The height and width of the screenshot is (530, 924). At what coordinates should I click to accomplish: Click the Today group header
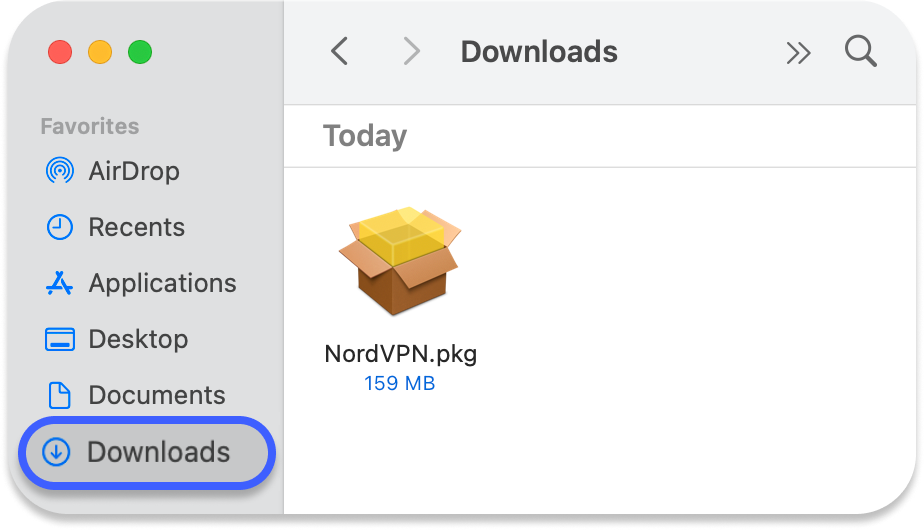click(365, 136)
